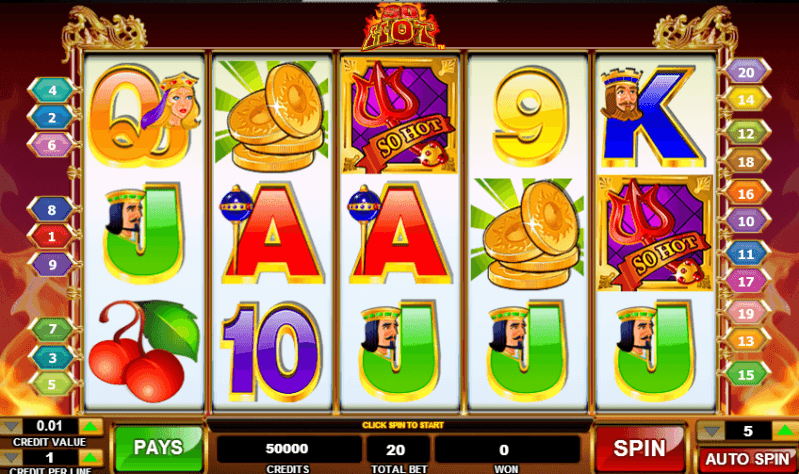This screenshot has width=799, height=474.
Task: Click the blue K king symbol
Action: [654, 117]
